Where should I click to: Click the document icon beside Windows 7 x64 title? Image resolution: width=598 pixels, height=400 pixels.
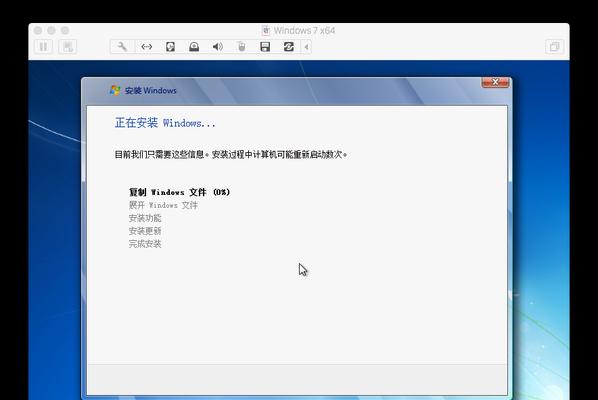click(x=266, y=31)
